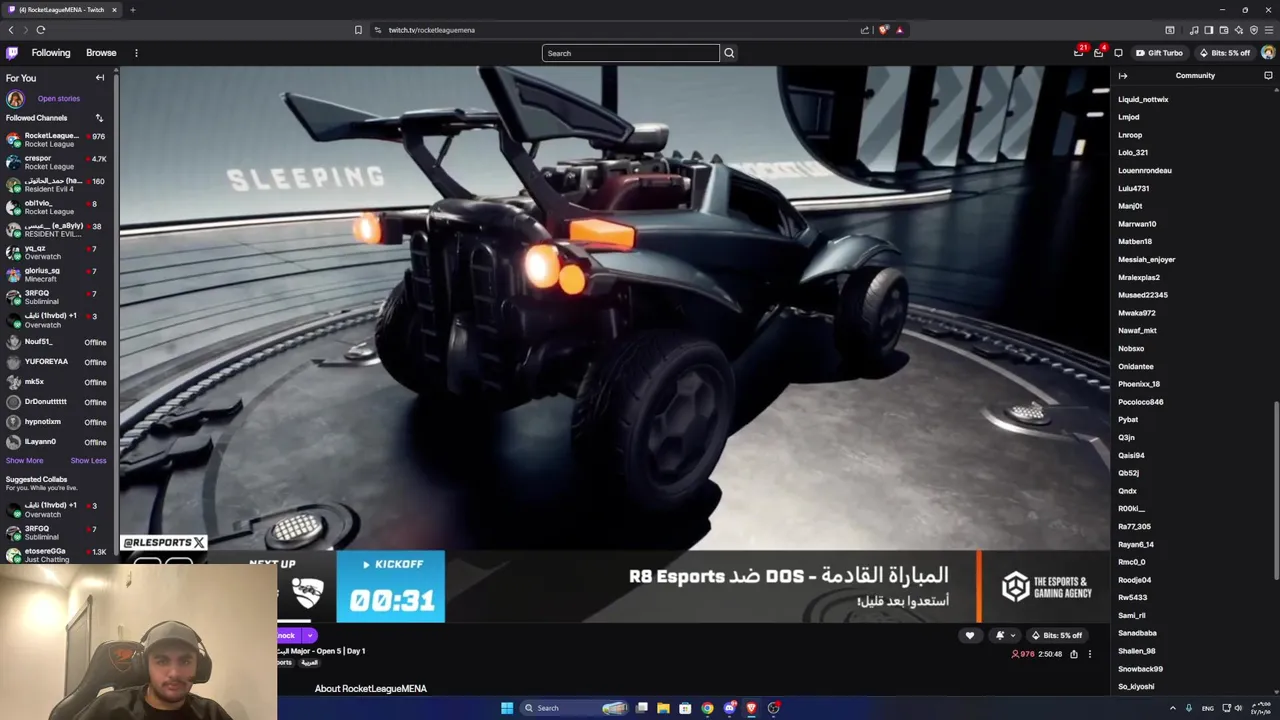
Task: Sort the Followed Channels list
Action: tap(99, 118)
